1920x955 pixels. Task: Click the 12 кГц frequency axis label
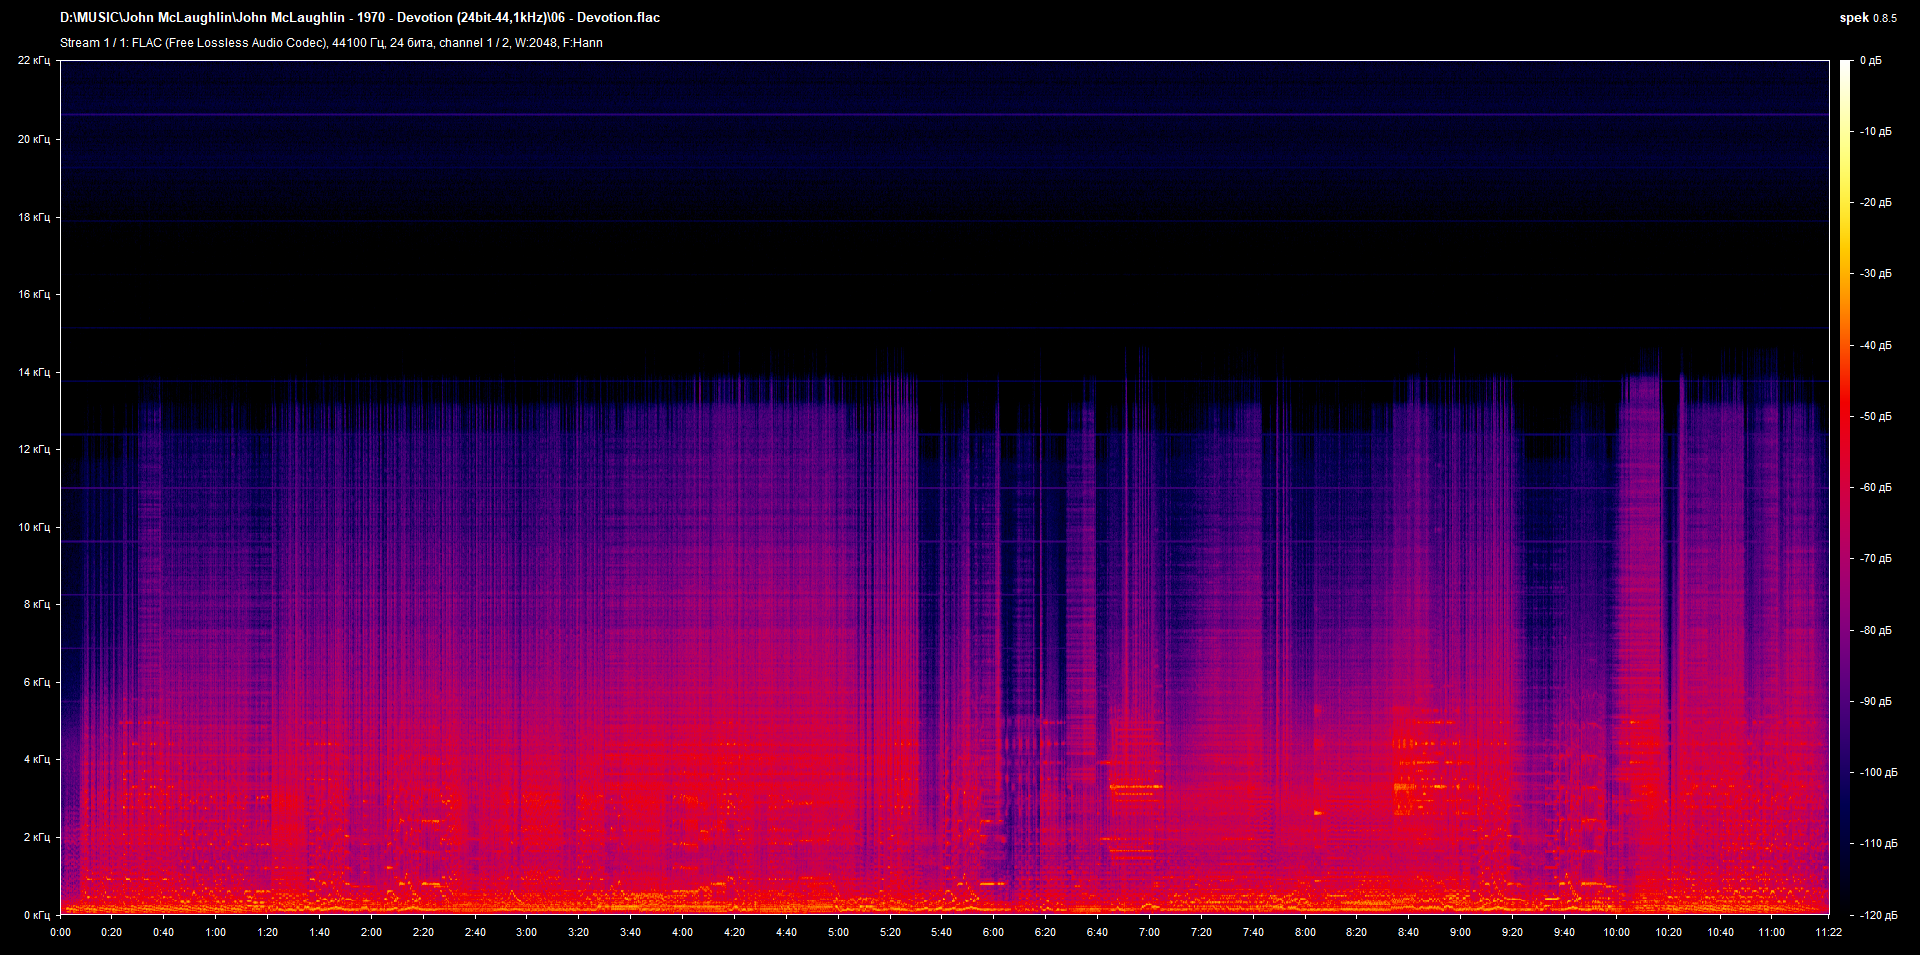(34, 449)
